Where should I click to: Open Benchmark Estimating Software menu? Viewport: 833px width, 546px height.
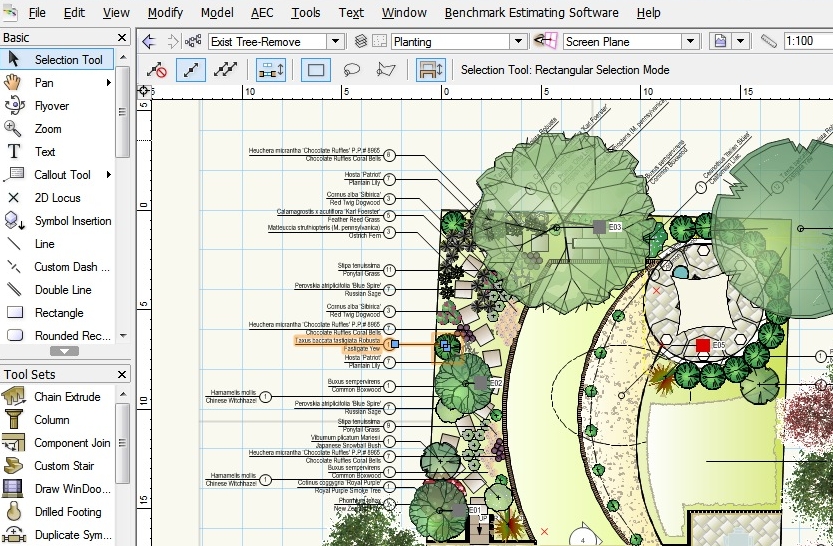(x=531, y=13)
